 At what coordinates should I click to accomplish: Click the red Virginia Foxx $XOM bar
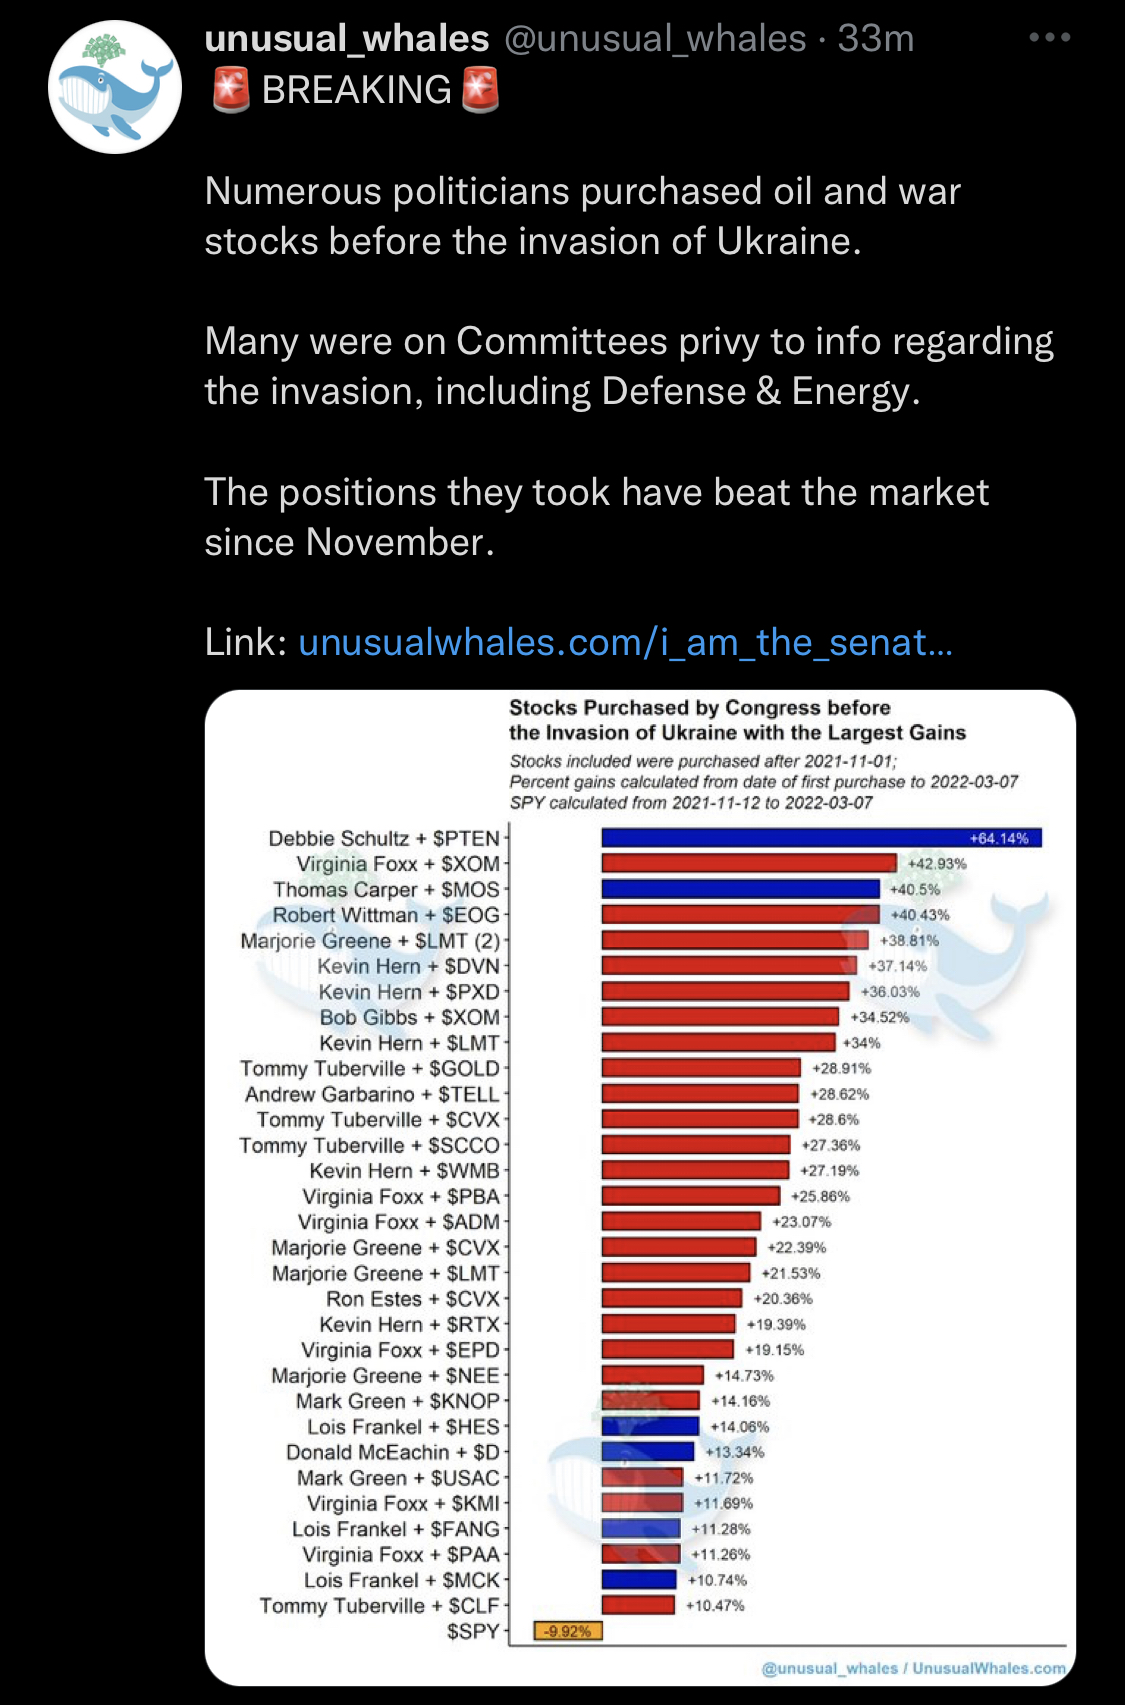point(749,863)
